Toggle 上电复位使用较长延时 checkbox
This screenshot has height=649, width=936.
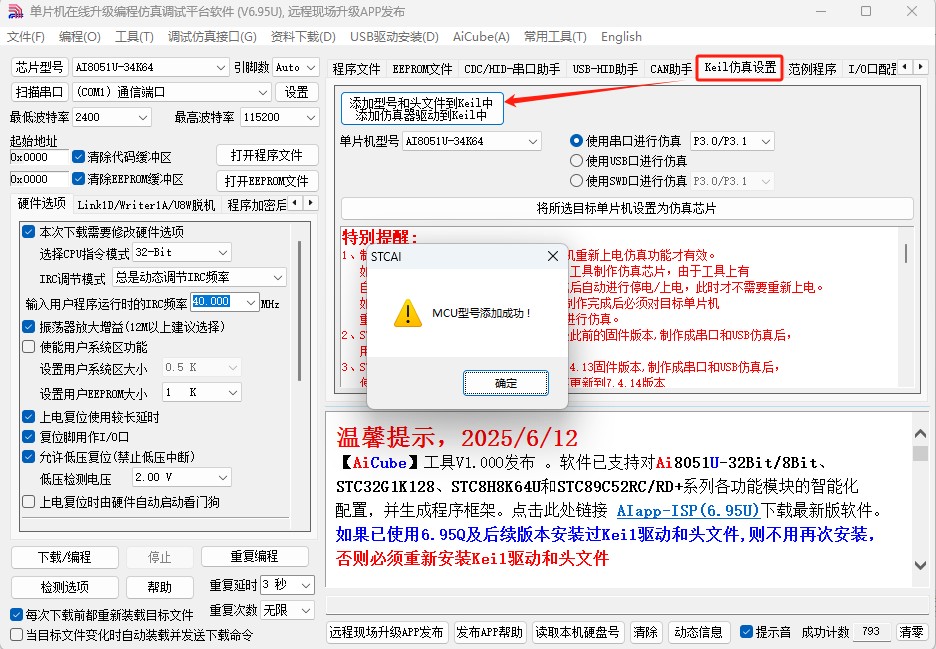28,417
